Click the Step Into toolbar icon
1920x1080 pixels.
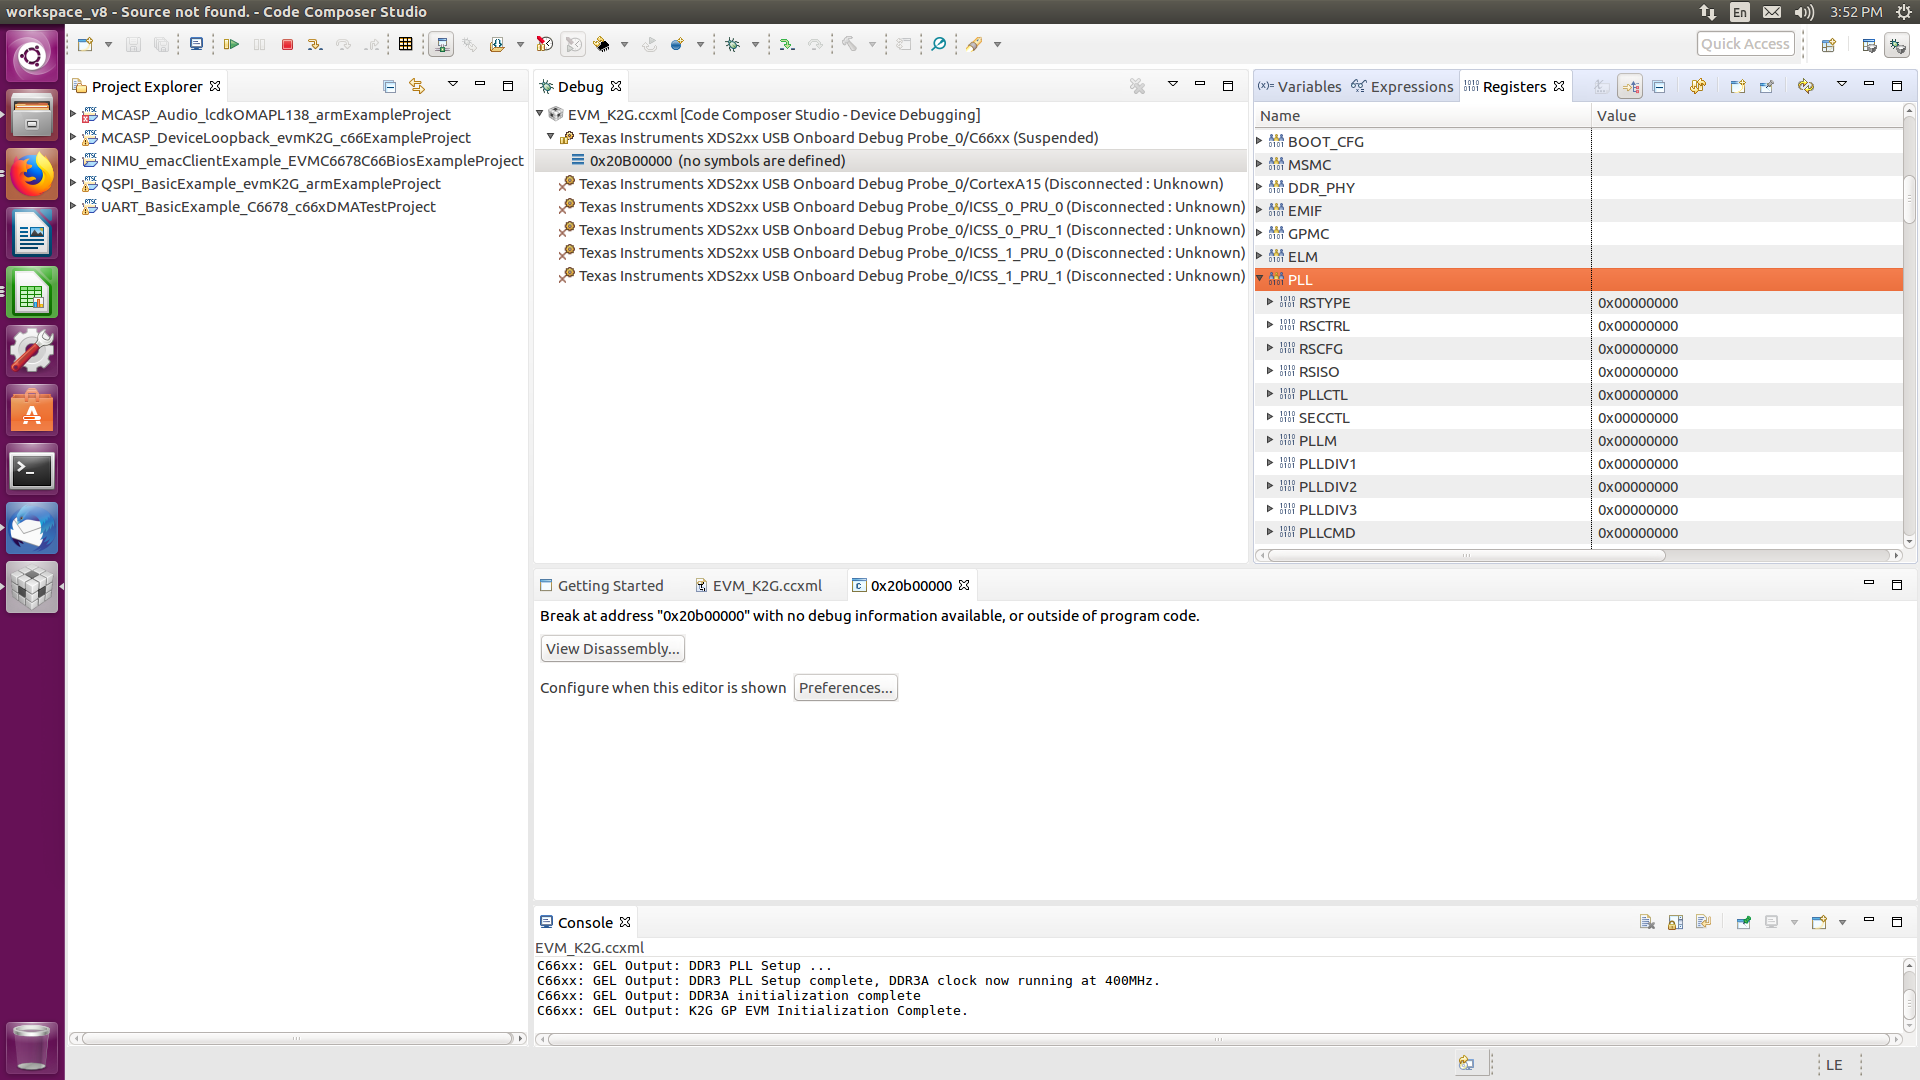tap(315, 45)
